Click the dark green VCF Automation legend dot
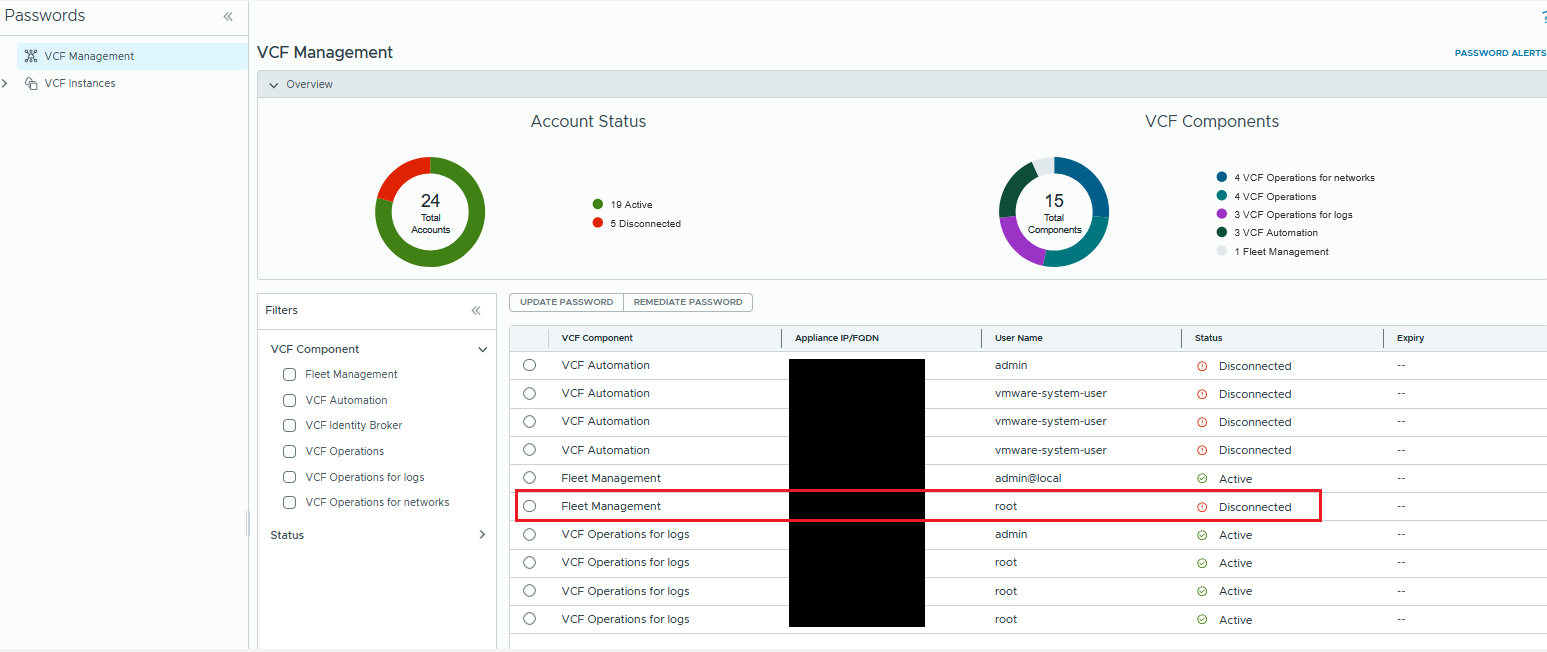This screenshot has height=652, width=1547. point(1222,232)
